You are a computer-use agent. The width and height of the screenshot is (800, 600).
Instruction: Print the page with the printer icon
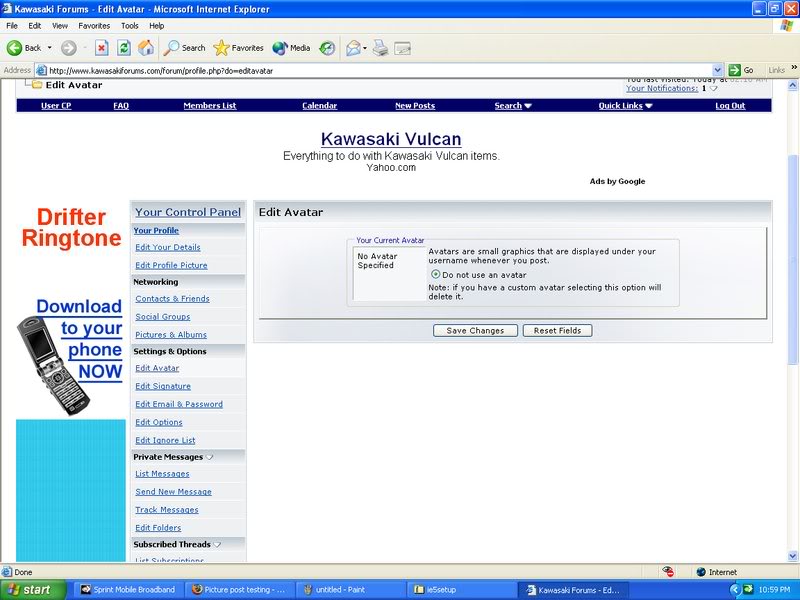[380, 48]
